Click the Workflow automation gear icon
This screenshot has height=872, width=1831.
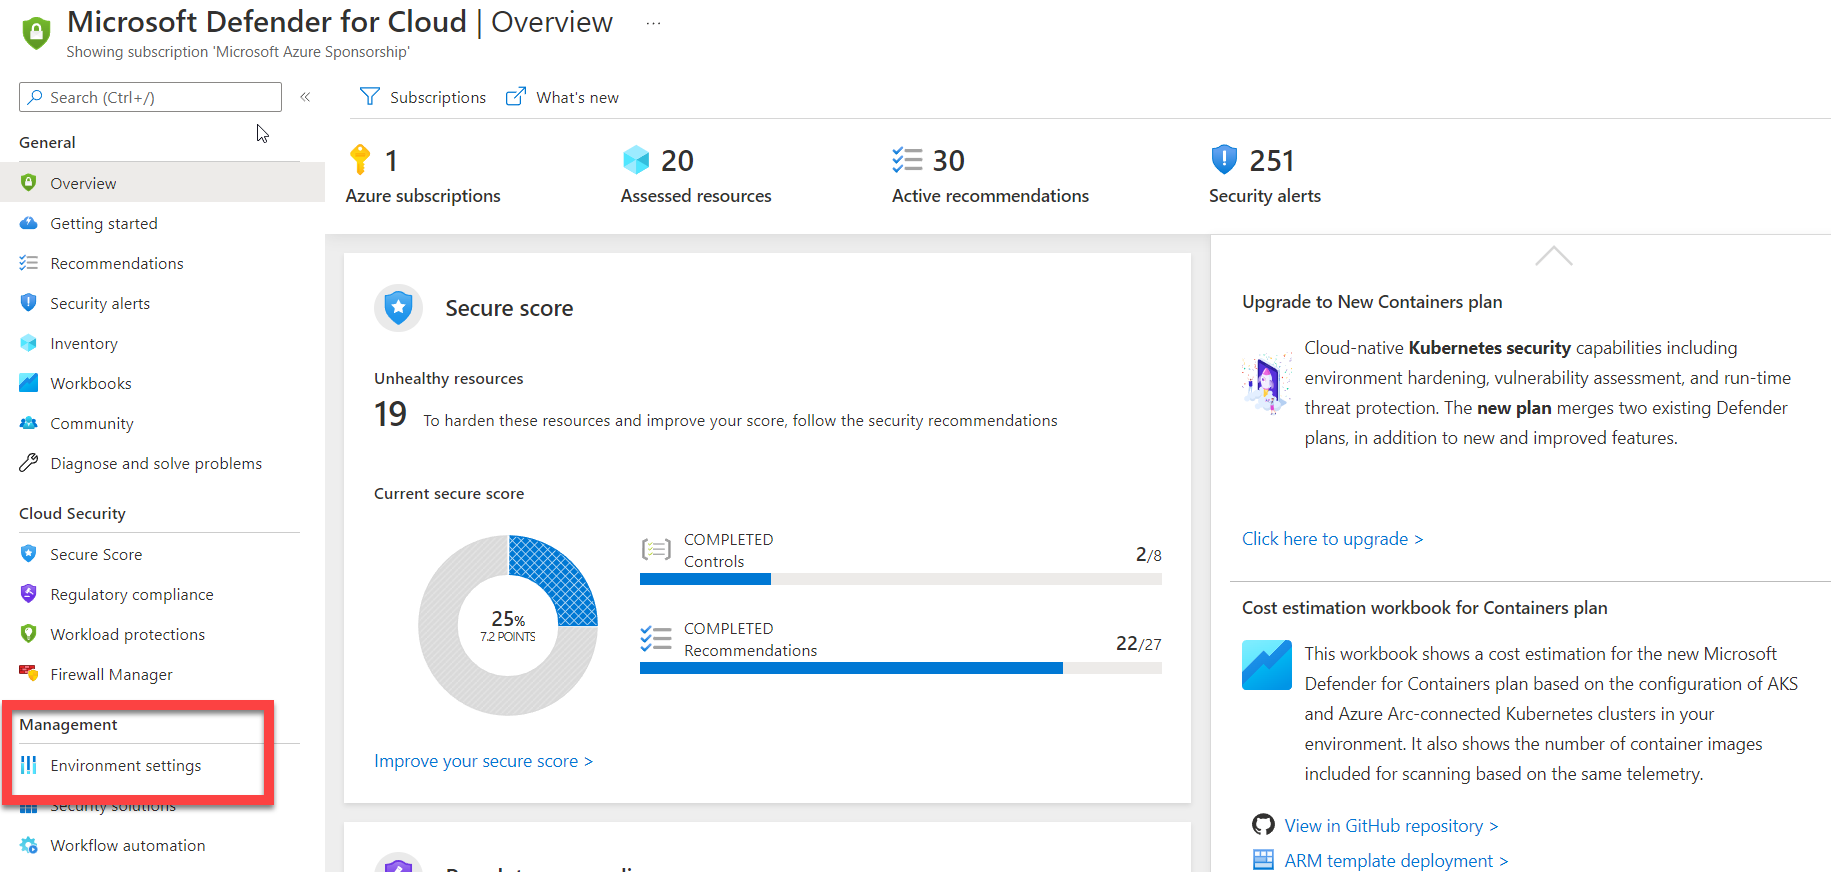pos(29,845)
